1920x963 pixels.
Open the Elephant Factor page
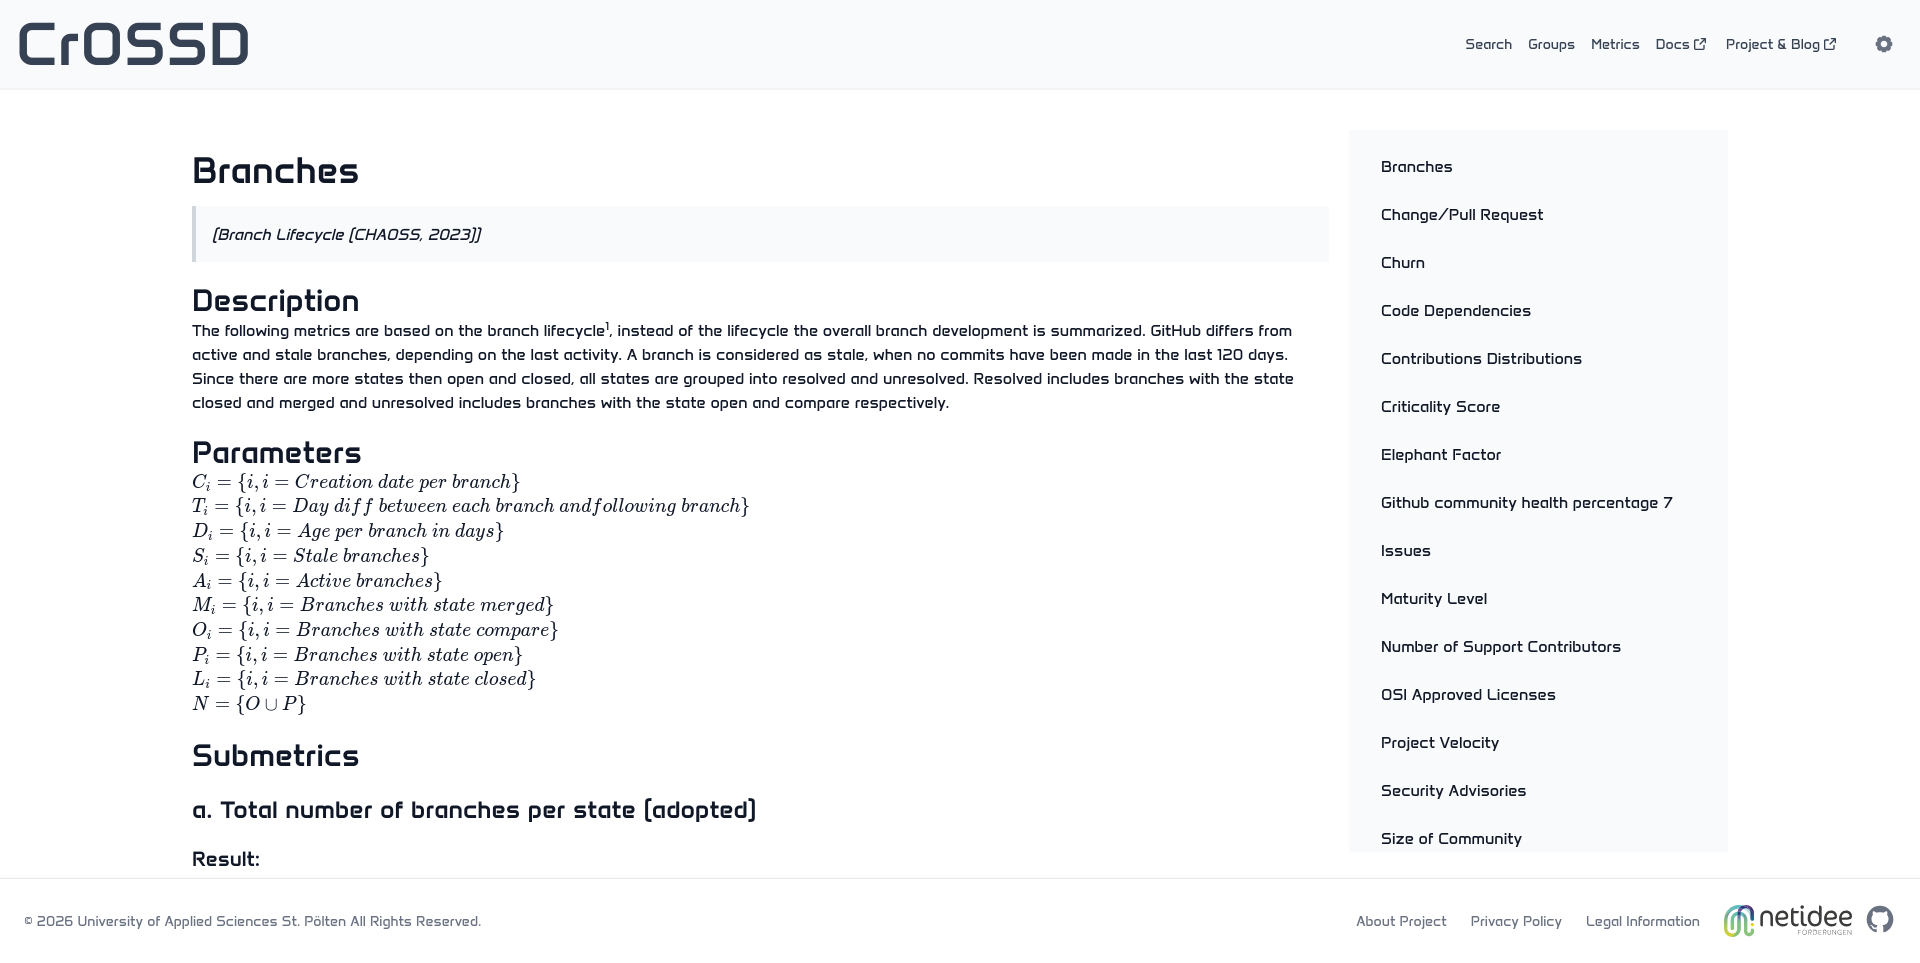(1441, 455)
